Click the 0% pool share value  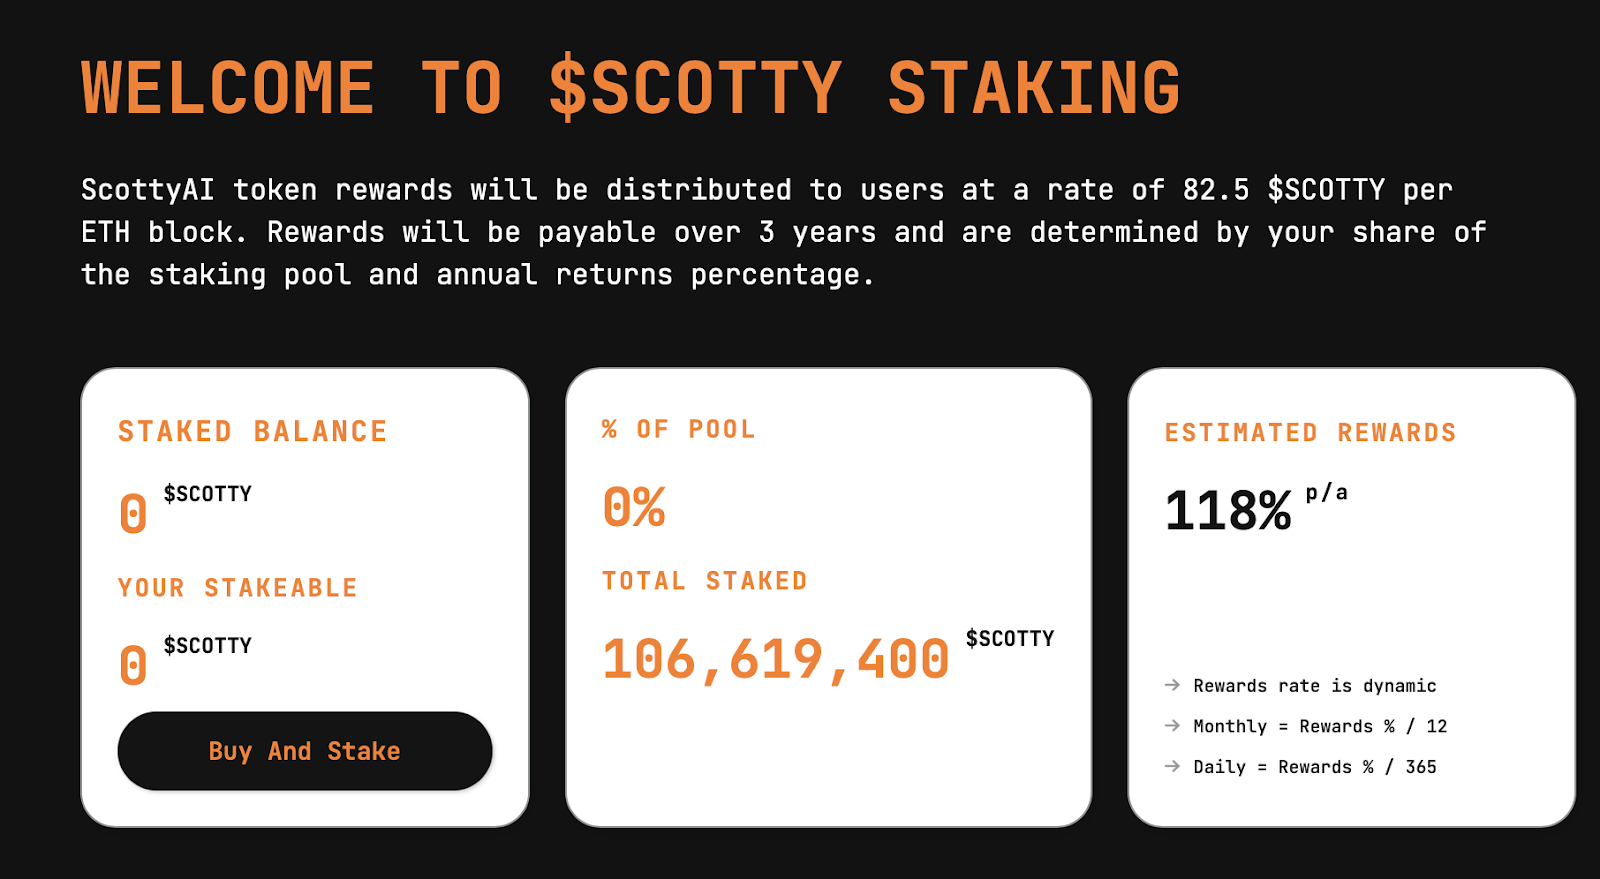(634, 507)
